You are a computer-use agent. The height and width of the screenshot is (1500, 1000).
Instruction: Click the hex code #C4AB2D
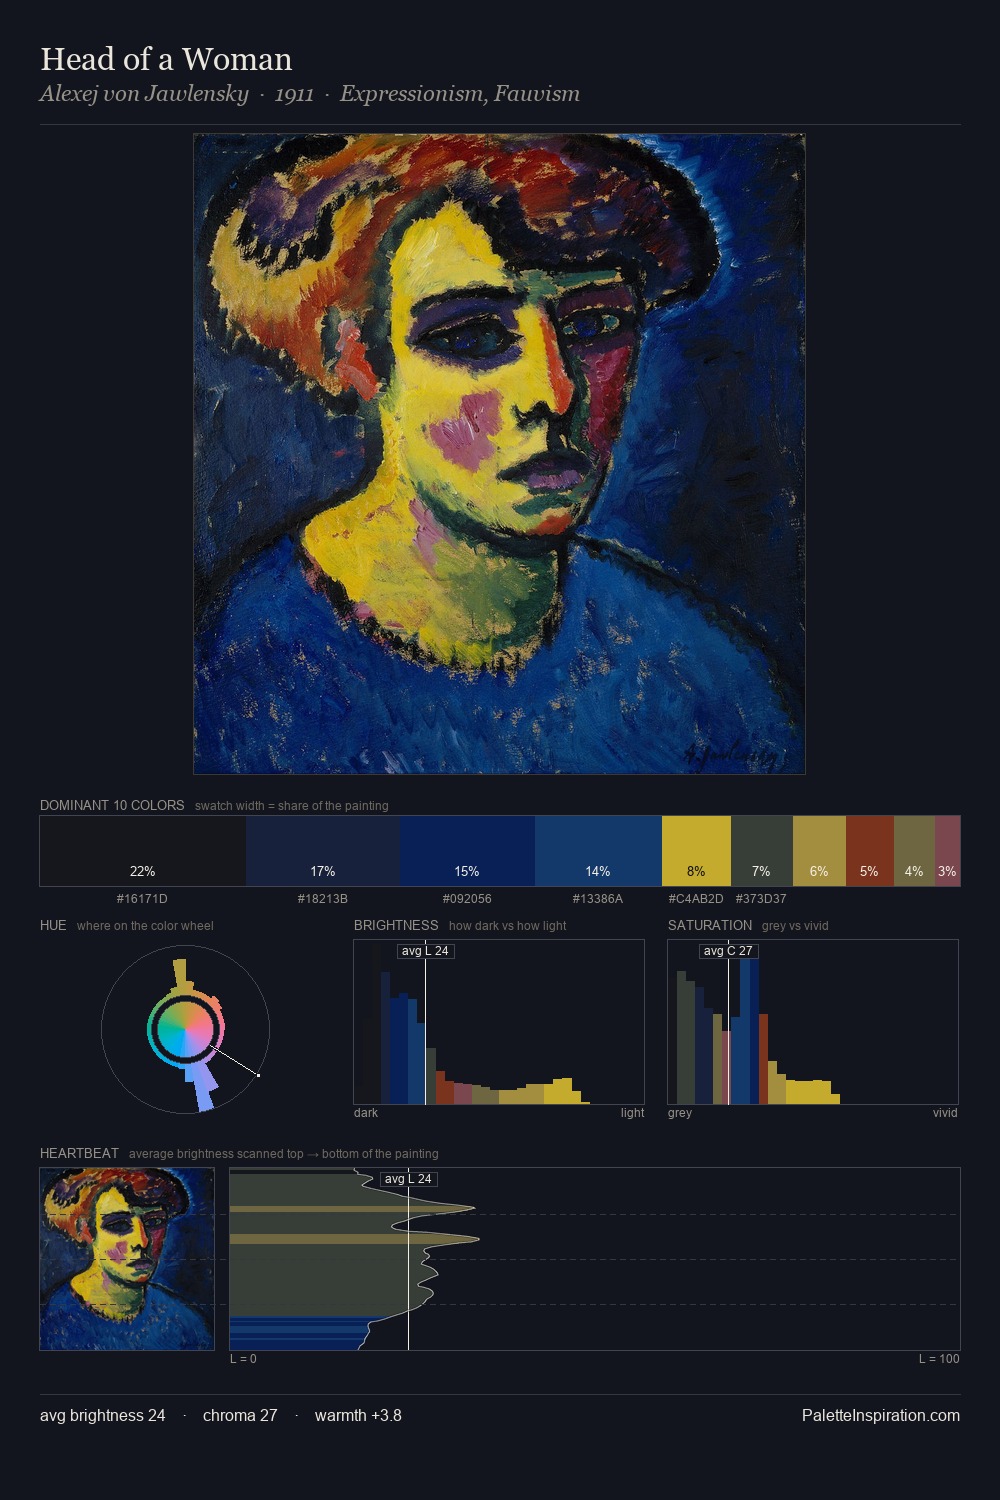[696, 899]
